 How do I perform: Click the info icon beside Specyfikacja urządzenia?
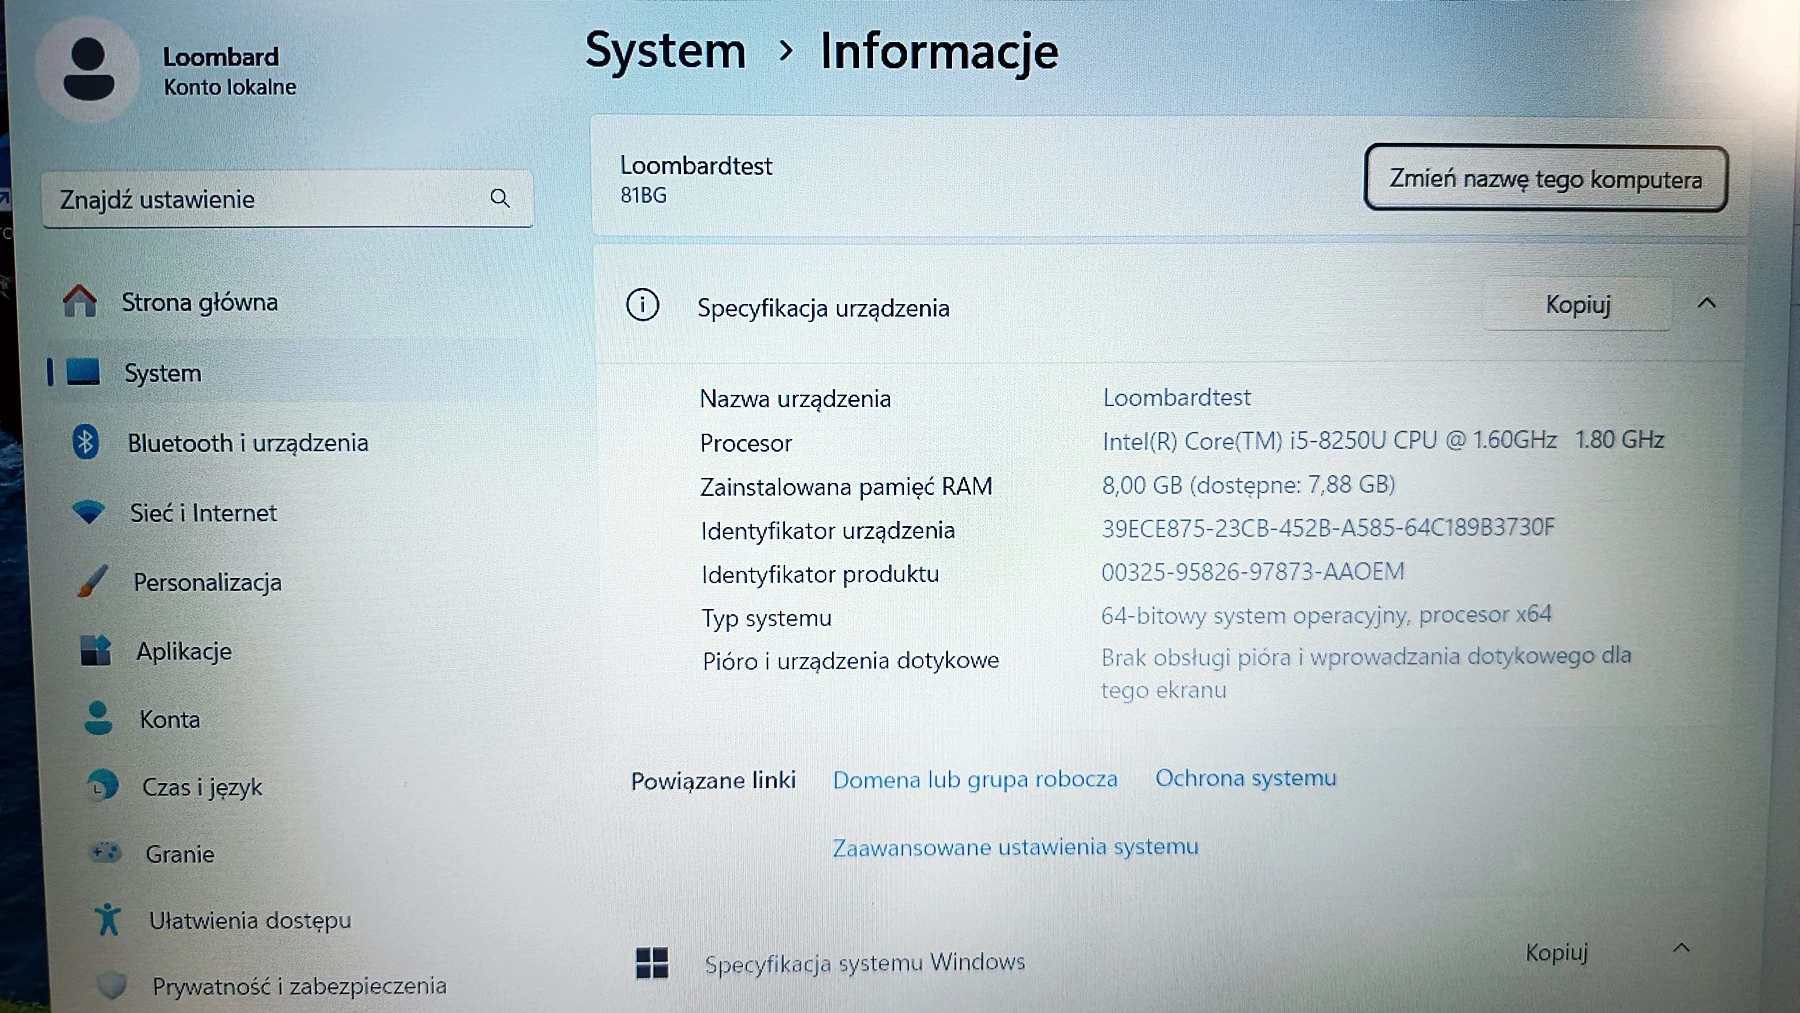[643, 304]
